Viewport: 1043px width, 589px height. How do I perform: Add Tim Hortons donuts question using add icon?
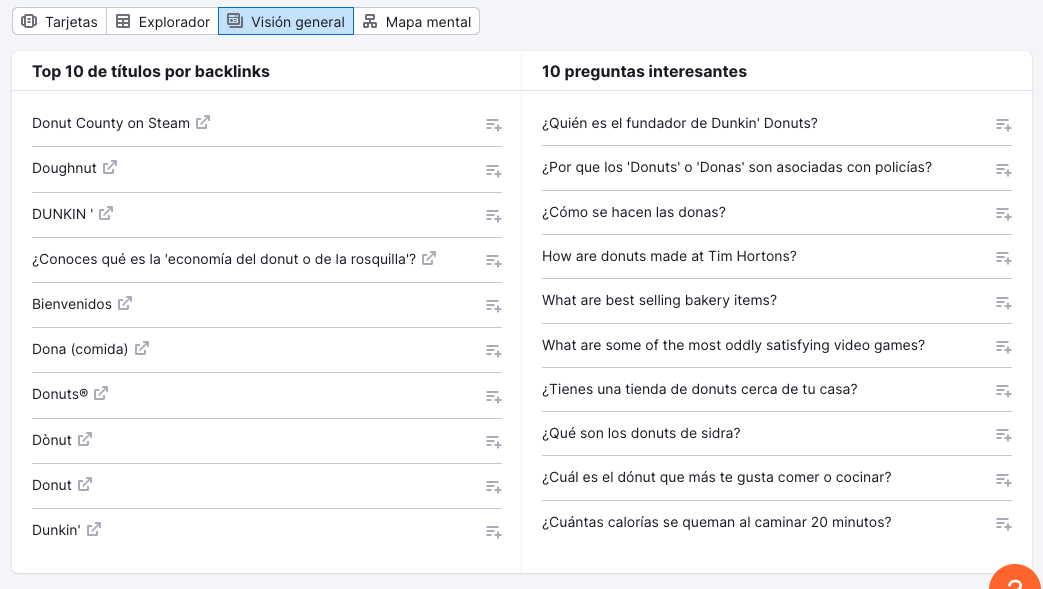(x=1002, y=258)
